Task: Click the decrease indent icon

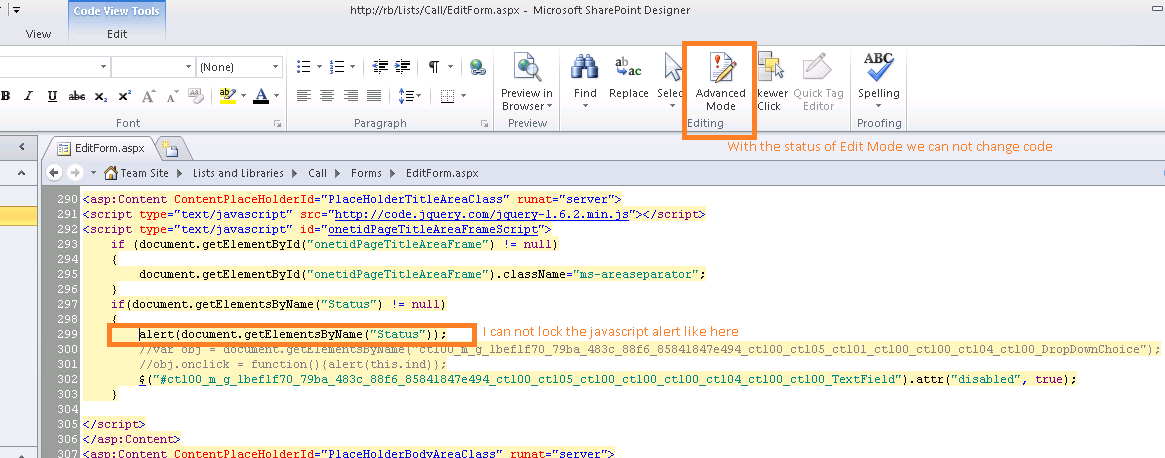Action: pos(380,67)
